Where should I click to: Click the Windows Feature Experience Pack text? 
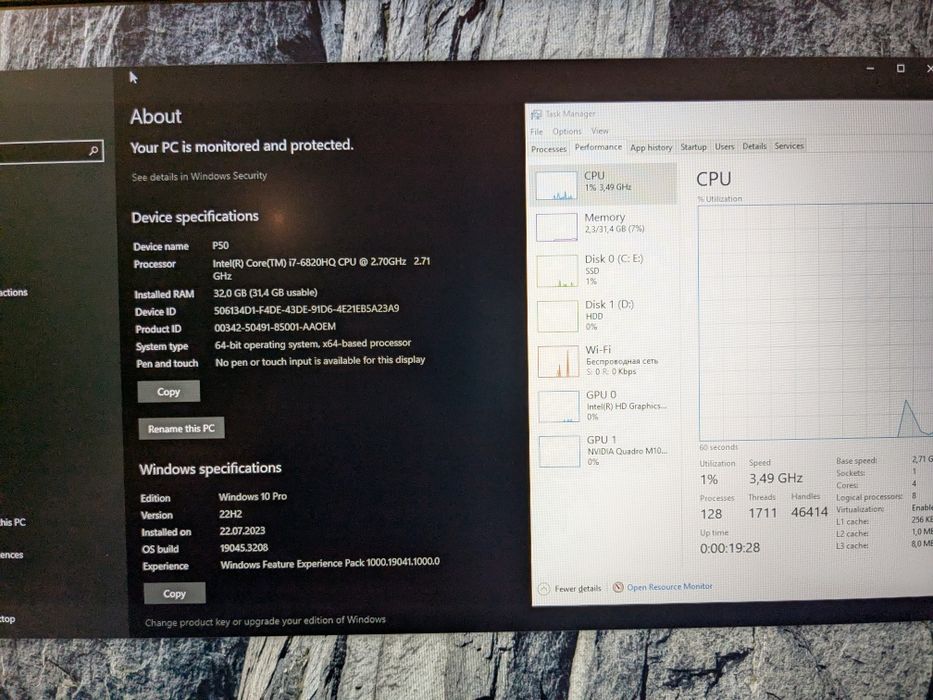(x=330, y=563)
